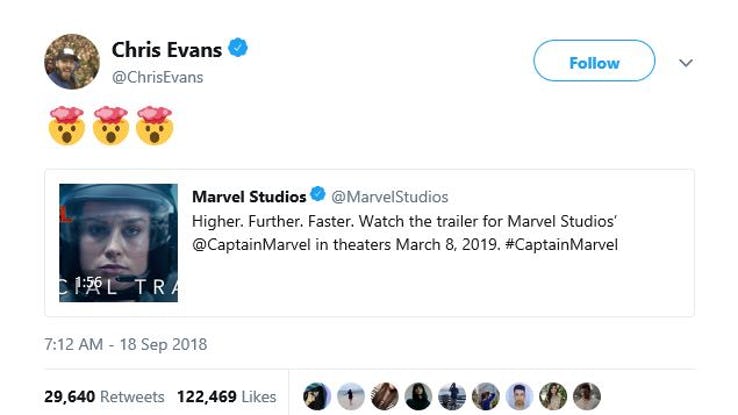The width and height of the screenshot is (738, 415).
Task: Expand tweet options chevron menu
Action: (x=686, y=63)
